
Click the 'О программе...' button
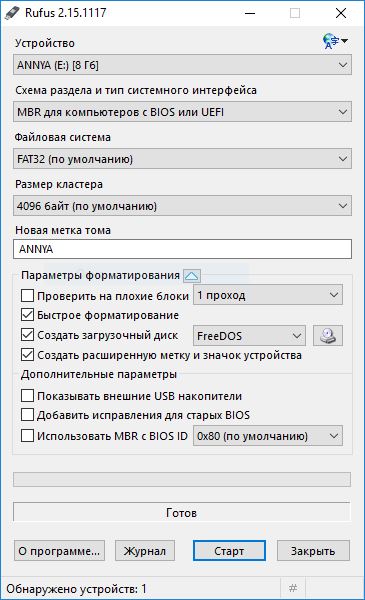coord(59,551)
